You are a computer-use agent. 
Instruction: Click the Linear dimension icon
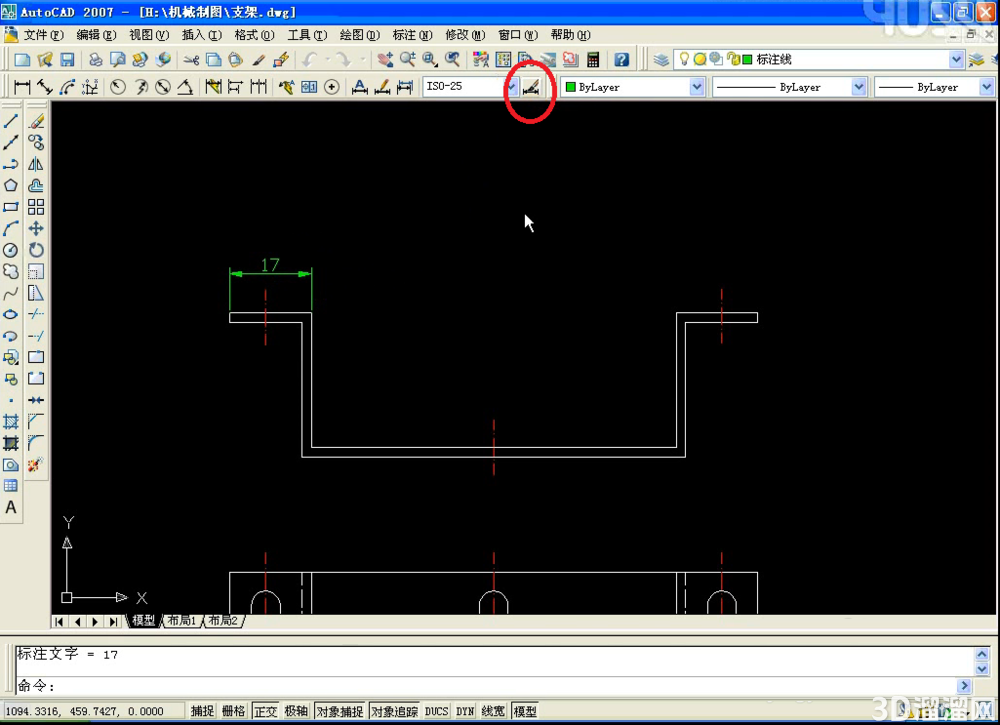[22, 87]
